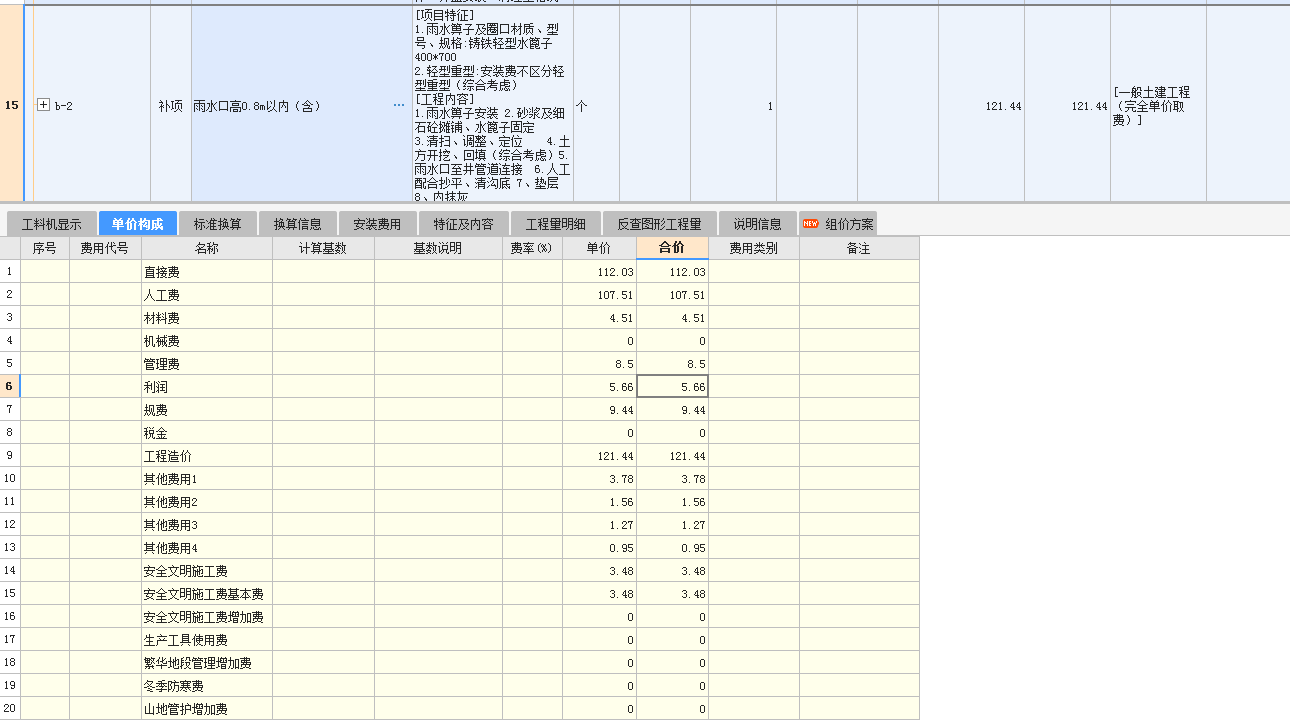Click 合价 cell 5.66 in 利润 row
This screenshot has width=1290, height=720.
[672, 387]
